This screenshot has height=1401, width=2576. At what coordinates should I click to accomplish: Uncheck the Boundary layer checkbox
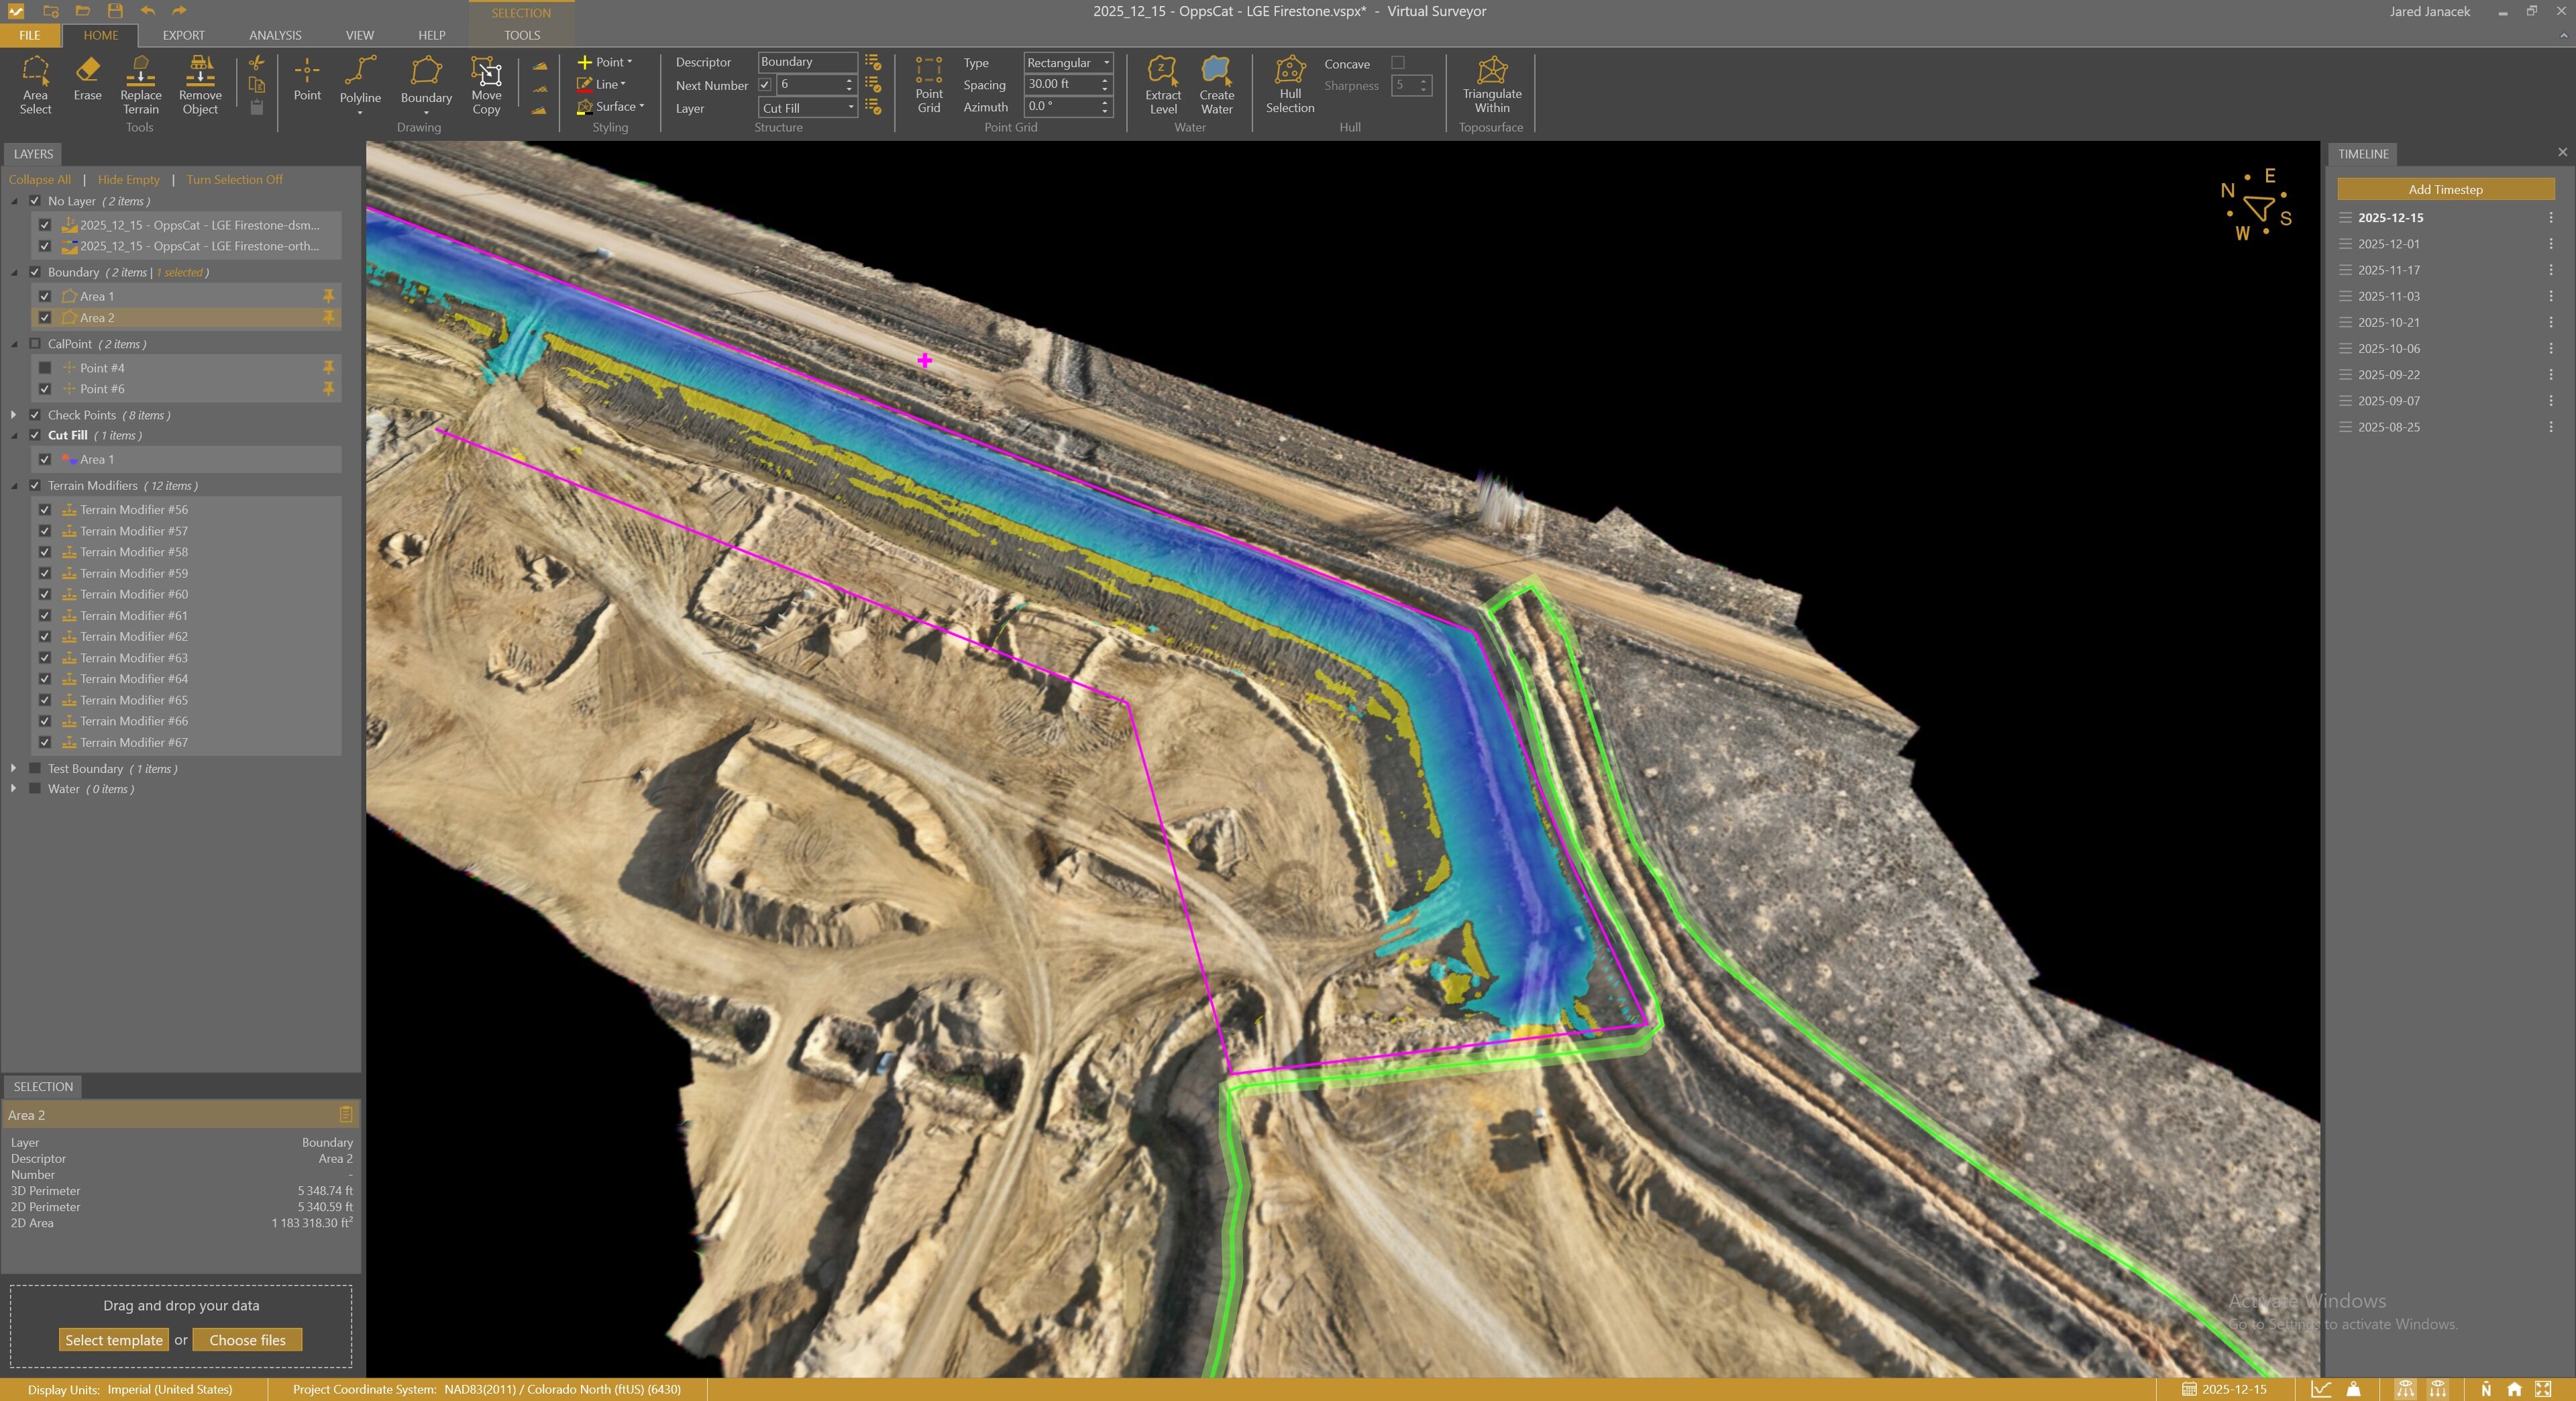tap(35, 272)
